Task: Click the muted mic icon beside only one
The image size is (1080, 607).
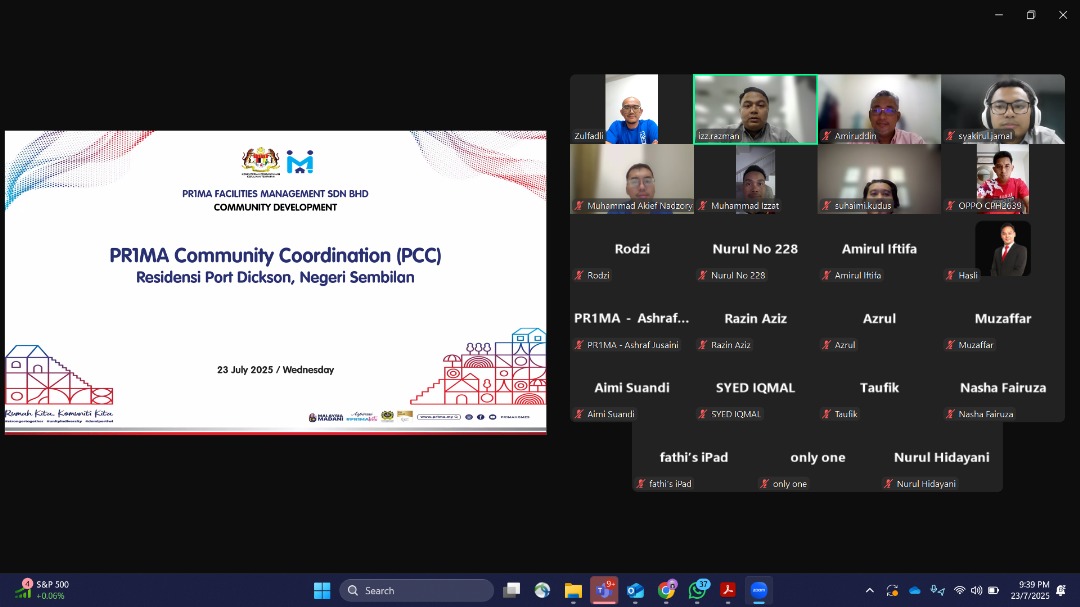Action: tap(765, 484)
